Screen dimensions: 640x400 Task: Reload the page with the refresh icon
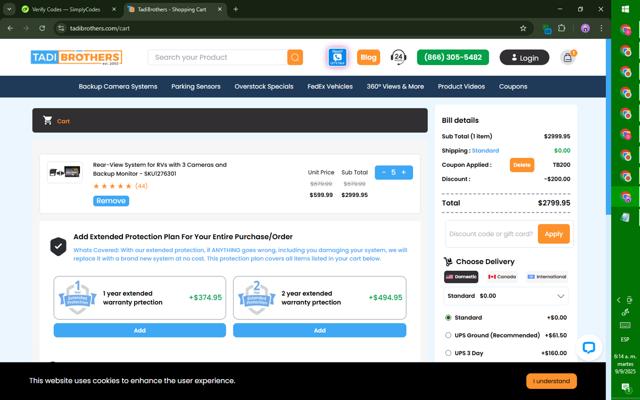coord(42,28)
